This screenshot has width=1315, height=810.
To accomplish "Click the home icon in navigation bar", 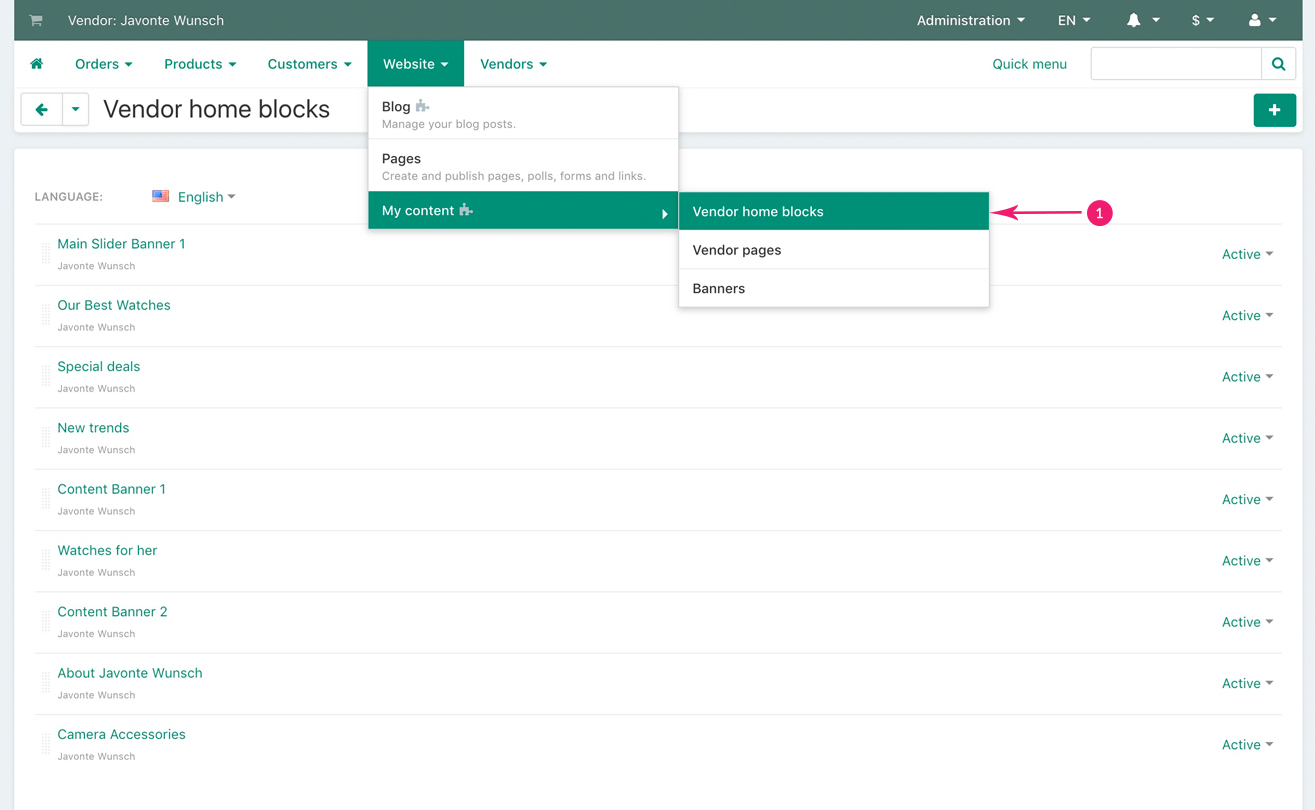I will [x=37, y=64].
